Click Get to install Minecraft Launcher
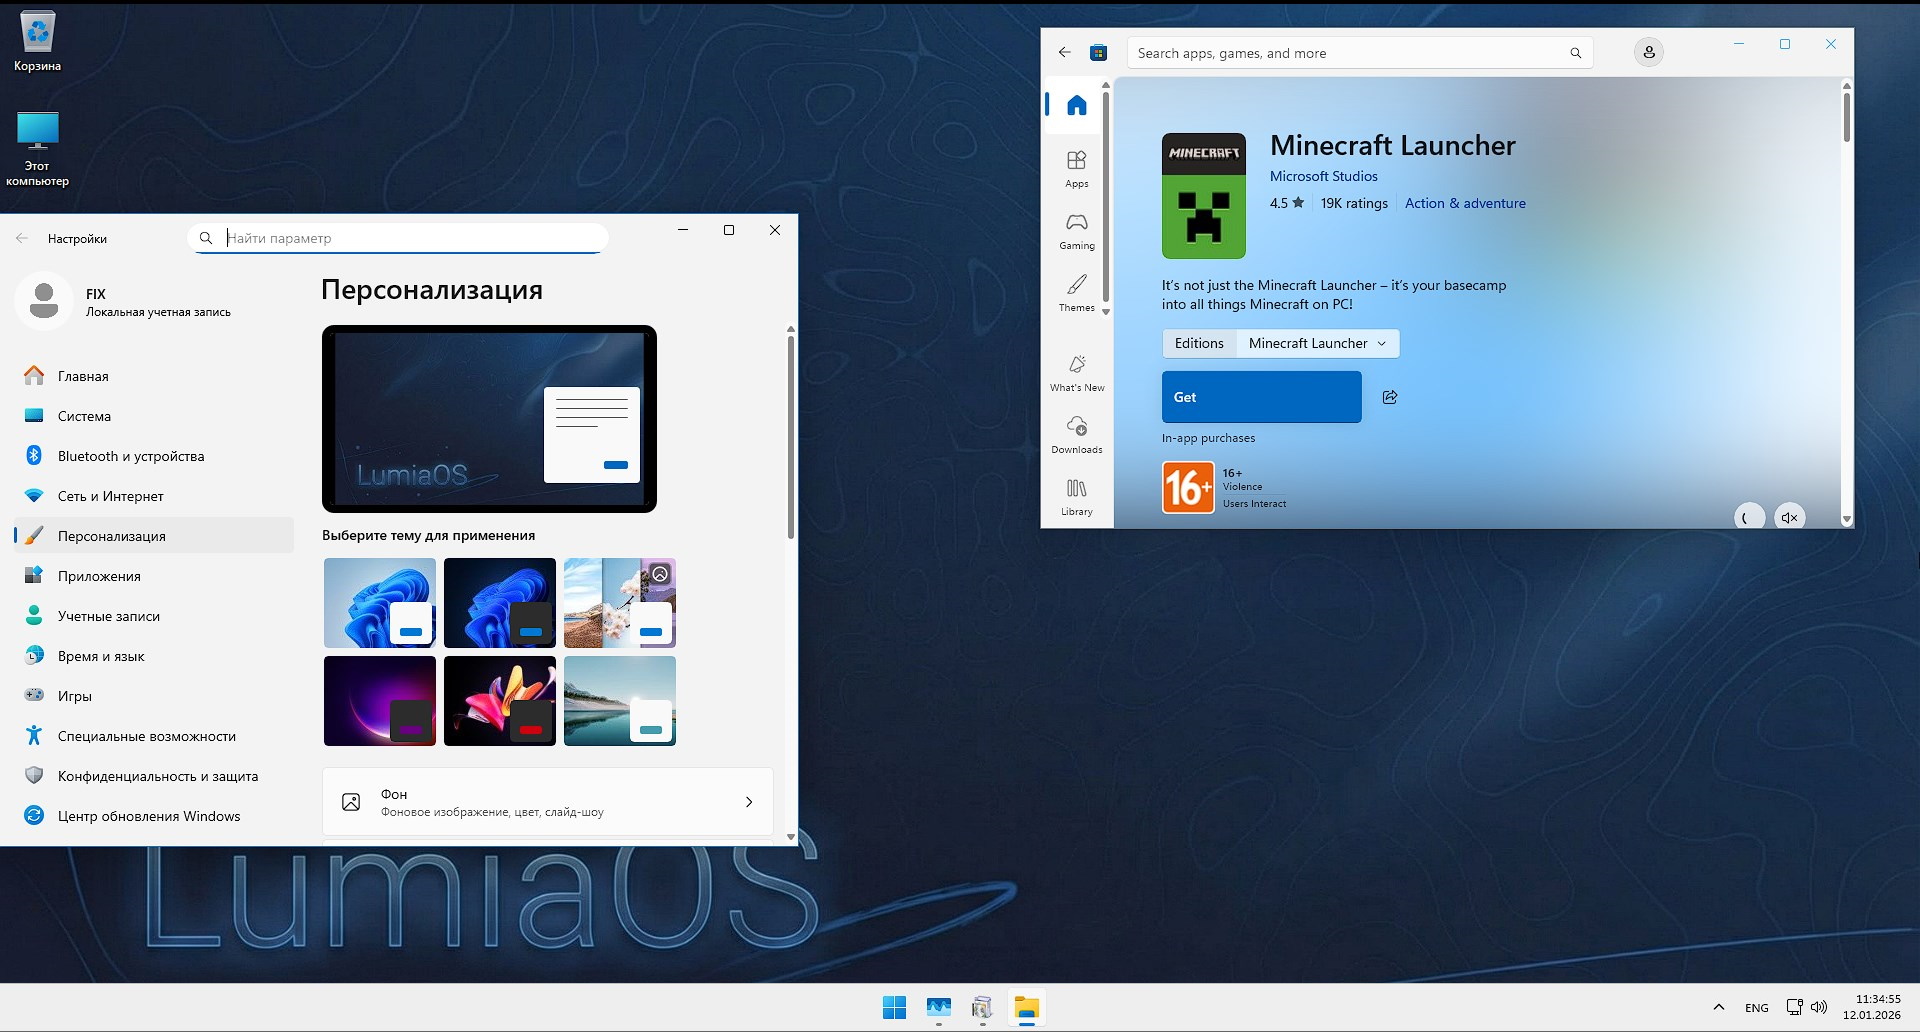This screenshot has width=1920, height=1032. pyautogui.click(x=1260, y=397)
